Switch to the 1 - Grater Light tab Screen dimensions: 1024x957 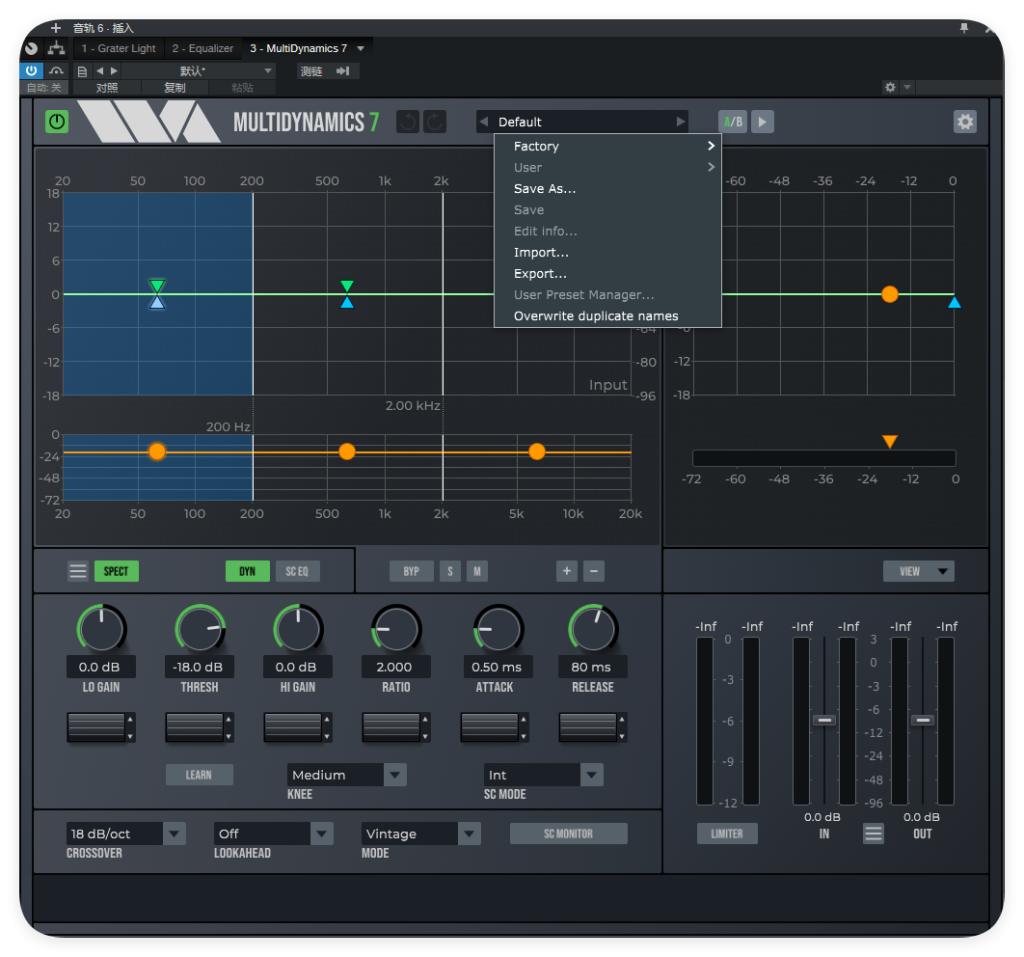[119, 48]
